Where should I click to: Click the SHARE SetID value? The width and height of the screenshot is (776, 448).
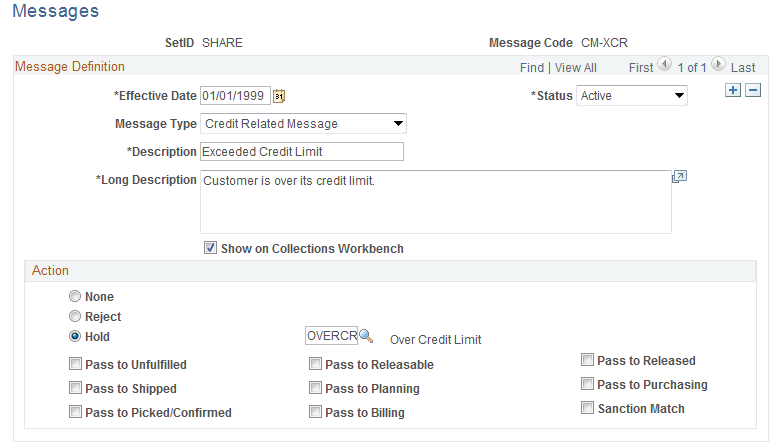[x=222, y=43]
